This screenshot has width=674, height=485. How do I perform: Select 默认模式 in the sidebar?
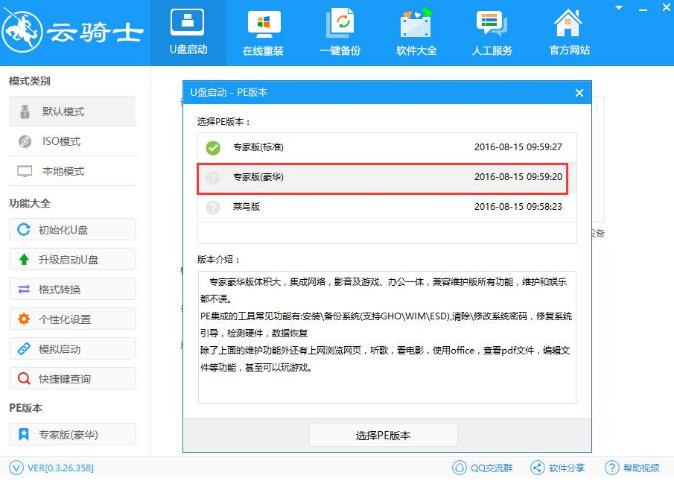72,111
